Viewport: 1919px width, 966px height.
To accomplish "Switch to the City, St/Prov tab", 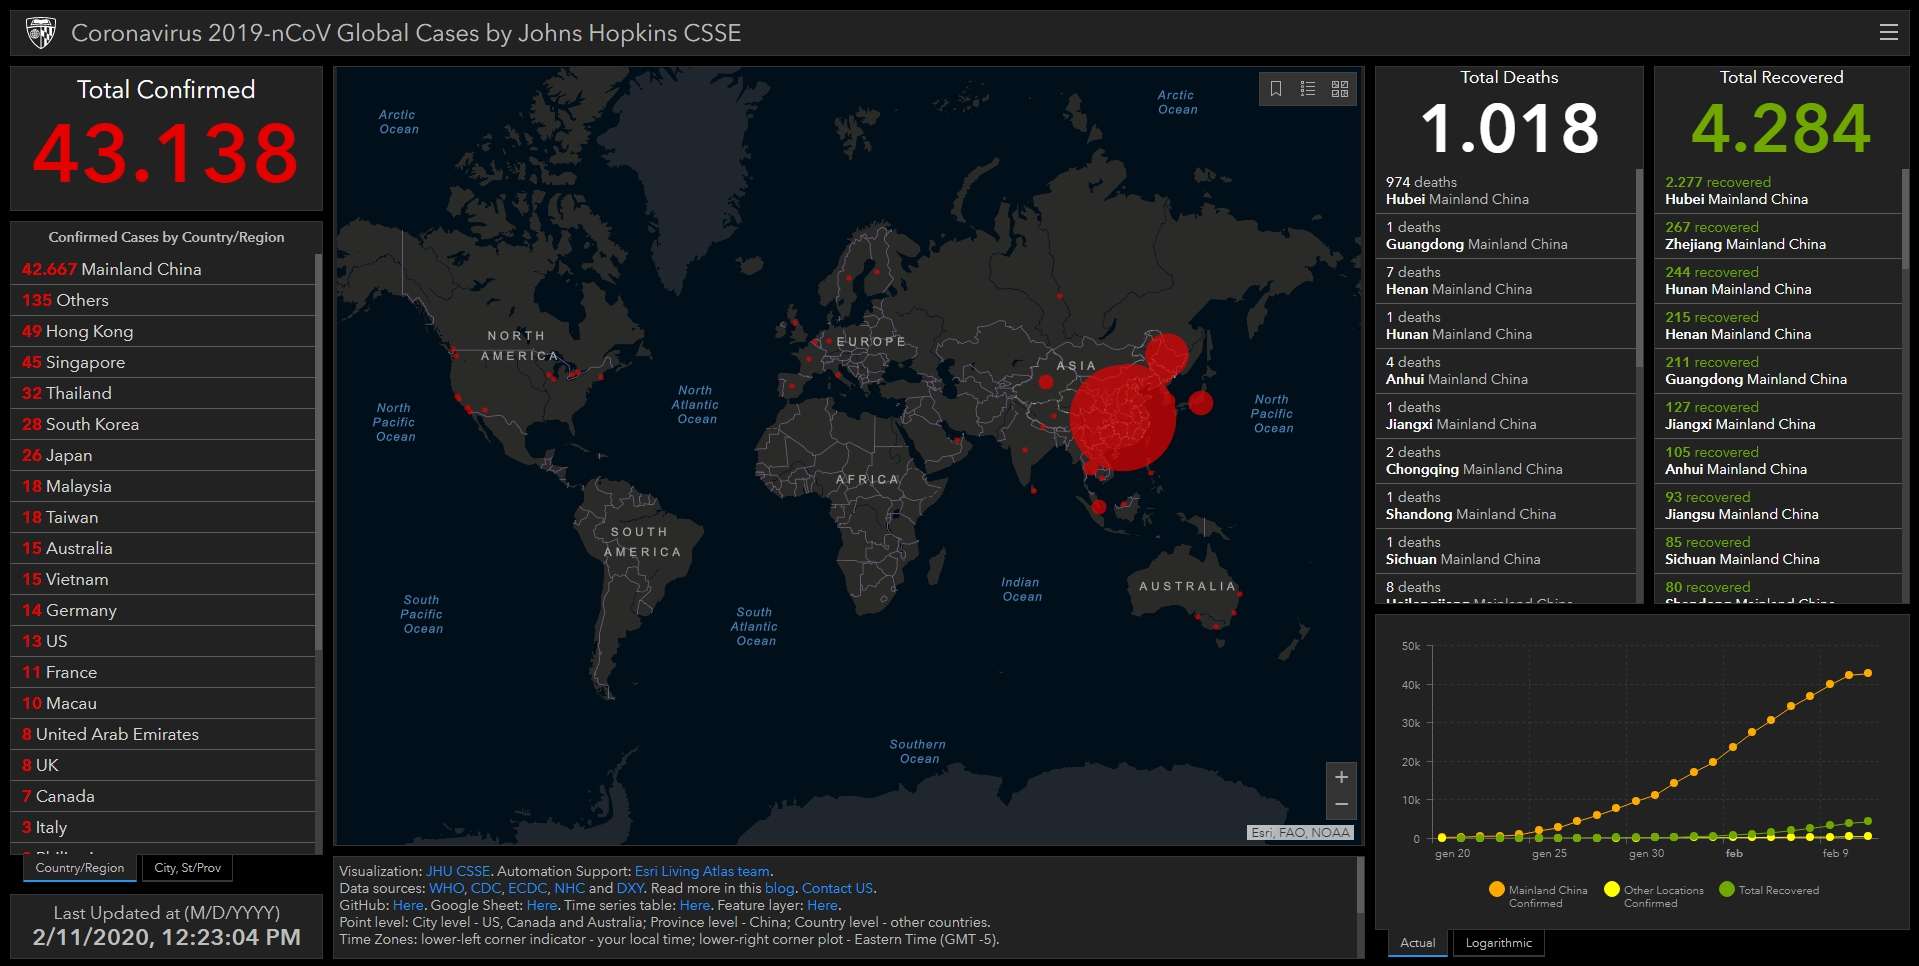I will (188, 868).
